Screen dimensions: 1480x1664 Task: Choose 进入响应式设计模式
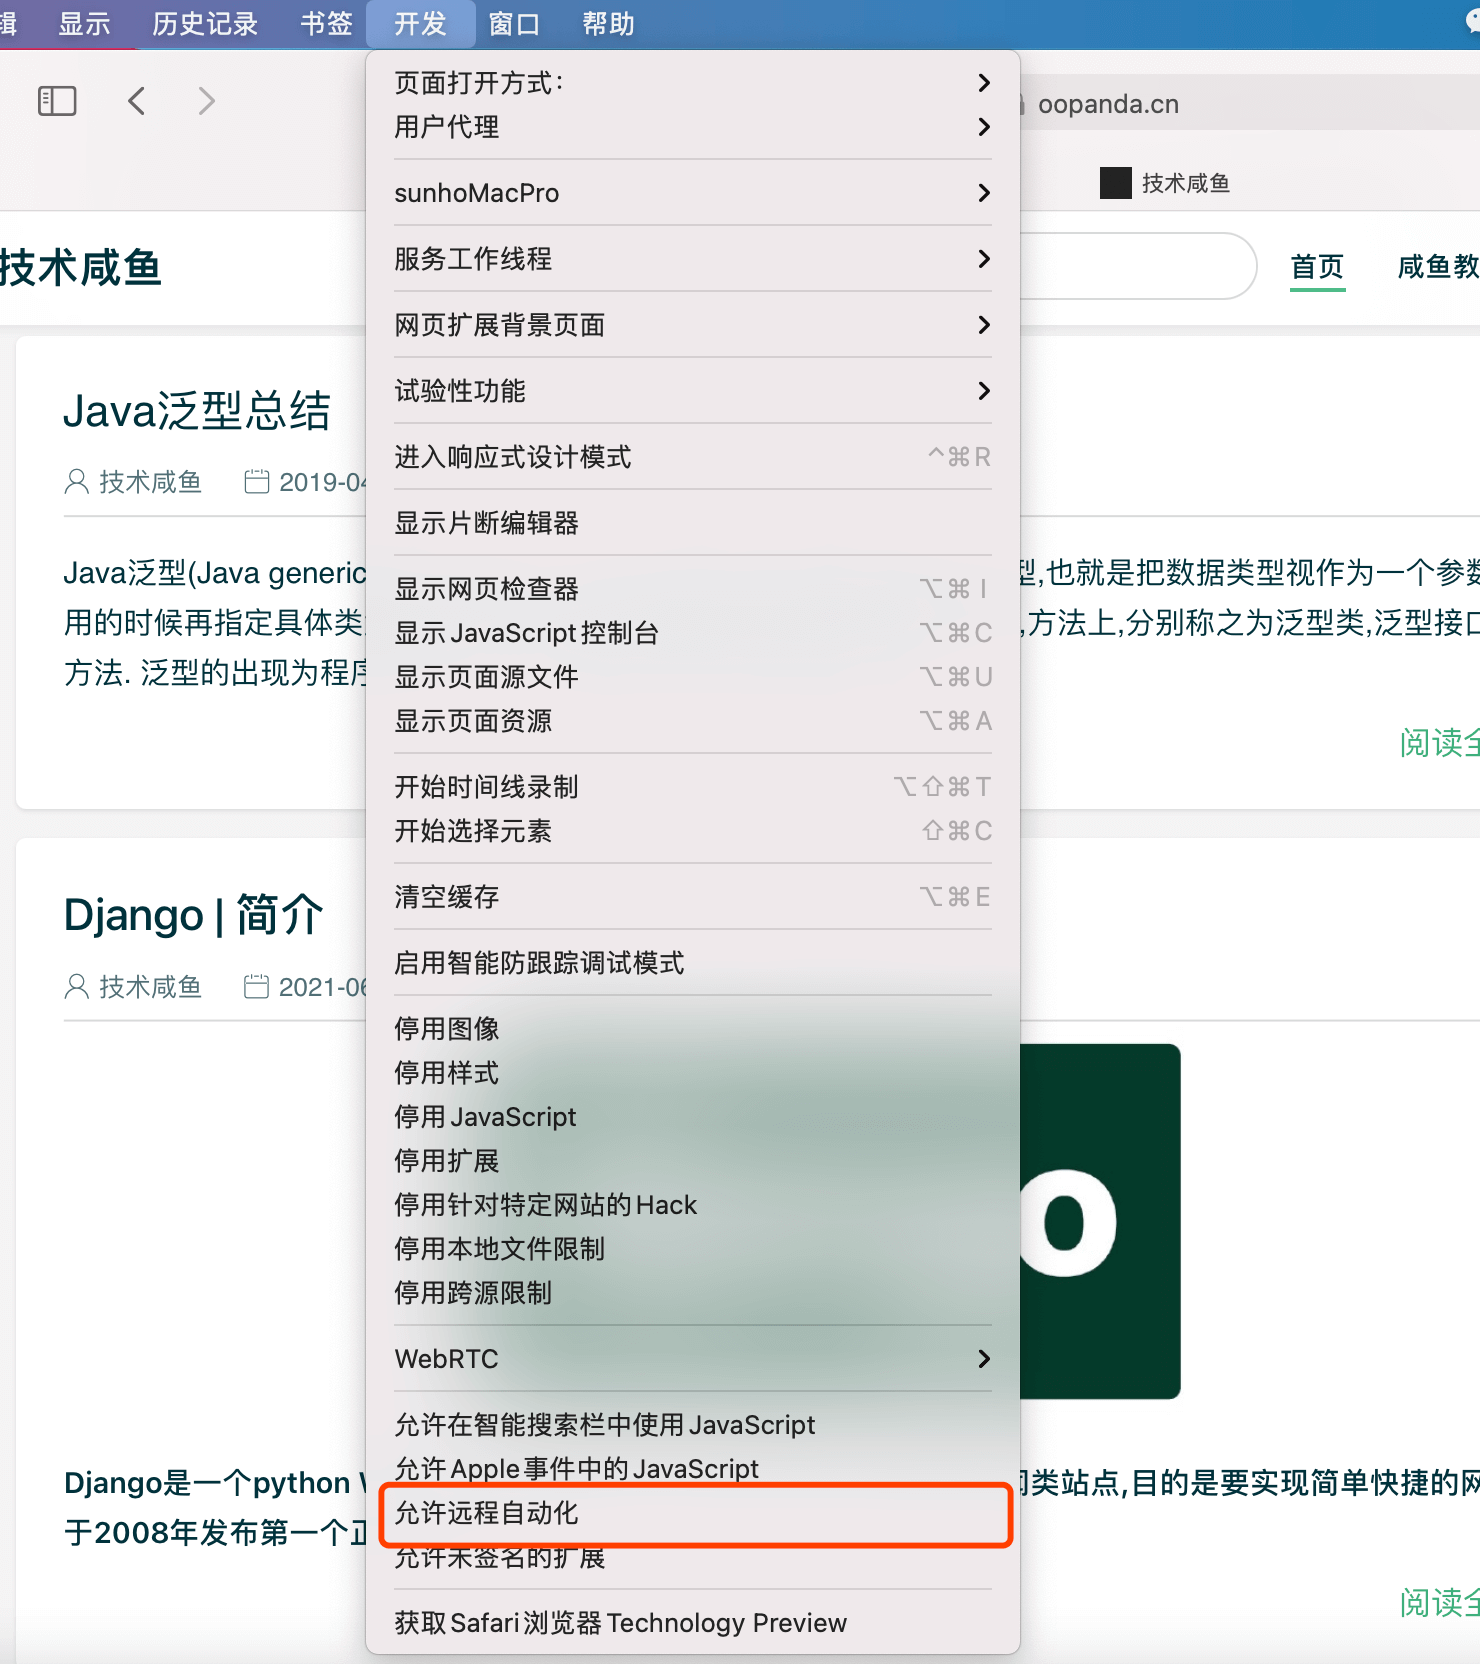[x=693, y=457]
